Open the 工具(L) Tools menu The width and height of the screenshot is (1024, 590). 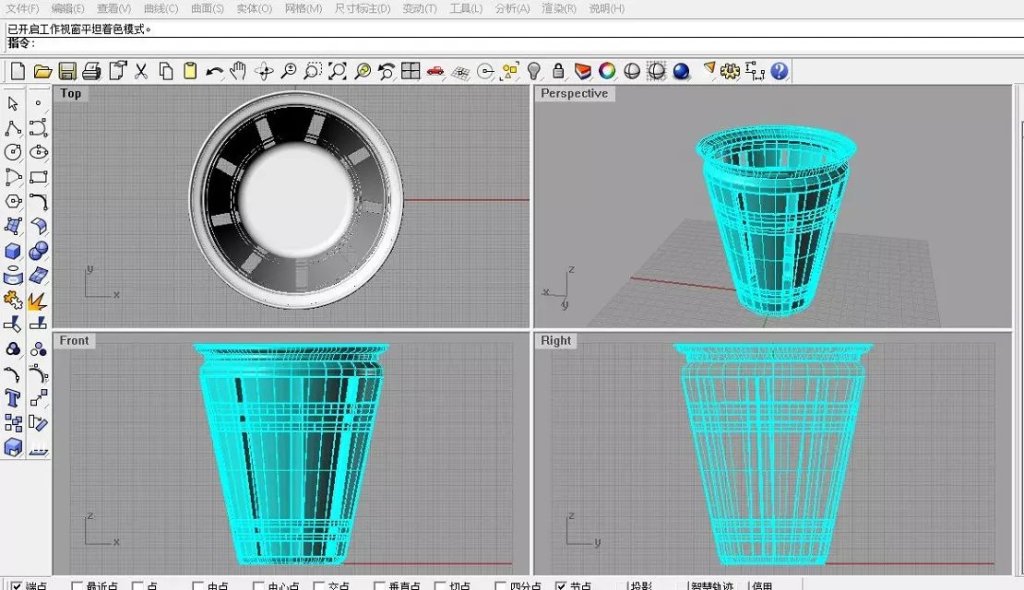(x=466, y=8)
